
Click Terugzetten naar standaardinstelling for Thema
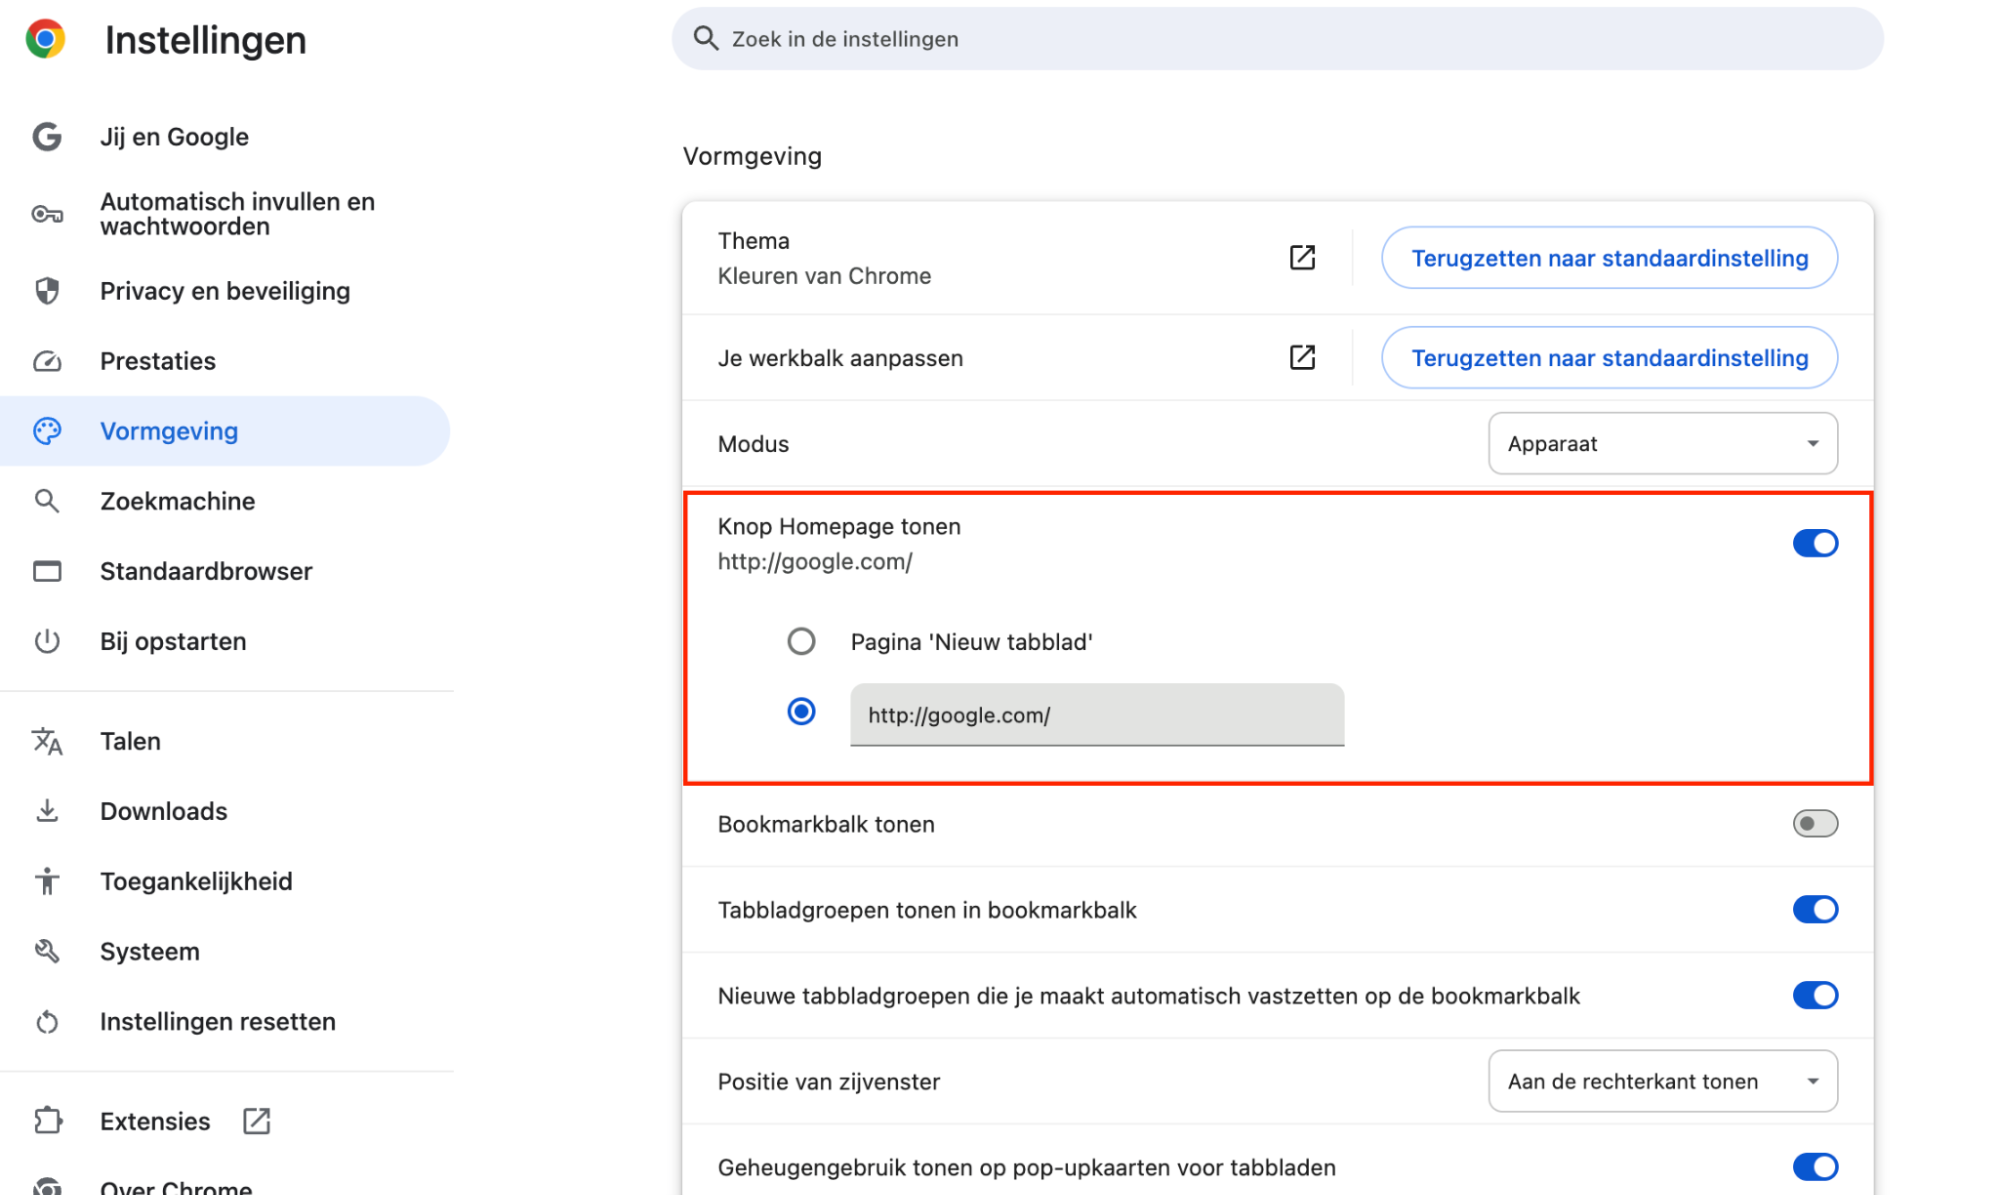[1608, 257]
